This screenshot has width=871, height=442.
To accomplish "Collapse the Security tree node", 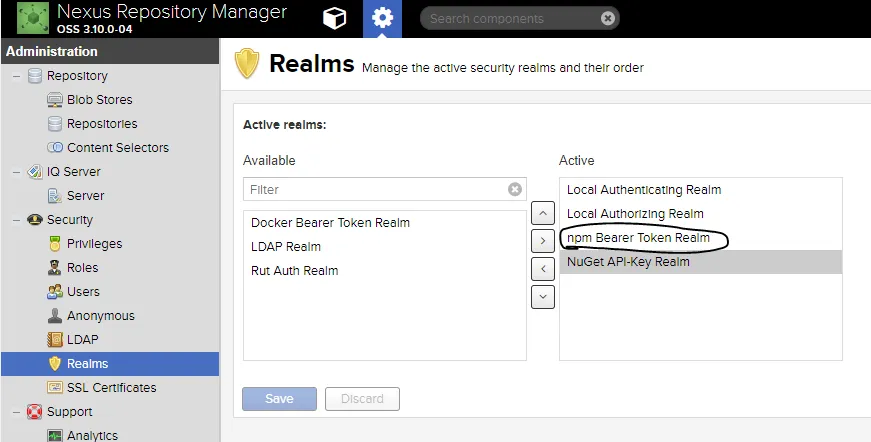I will coord(16,220).
